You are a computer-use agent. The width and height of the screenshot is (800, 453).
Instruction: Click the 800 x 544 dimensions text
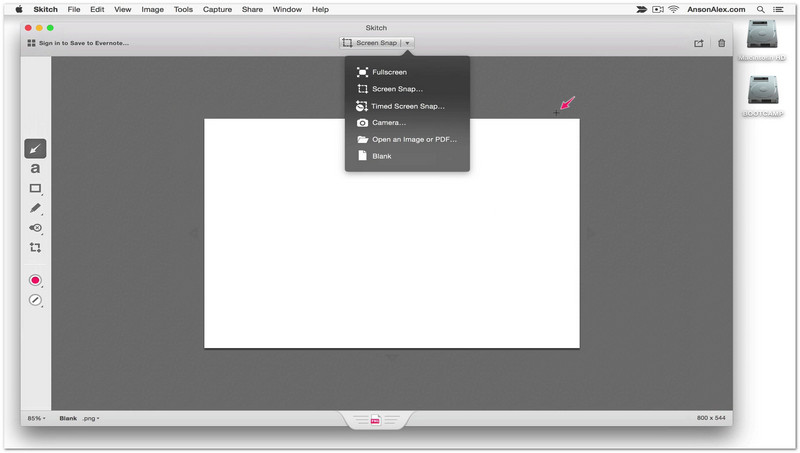[711, 418]
